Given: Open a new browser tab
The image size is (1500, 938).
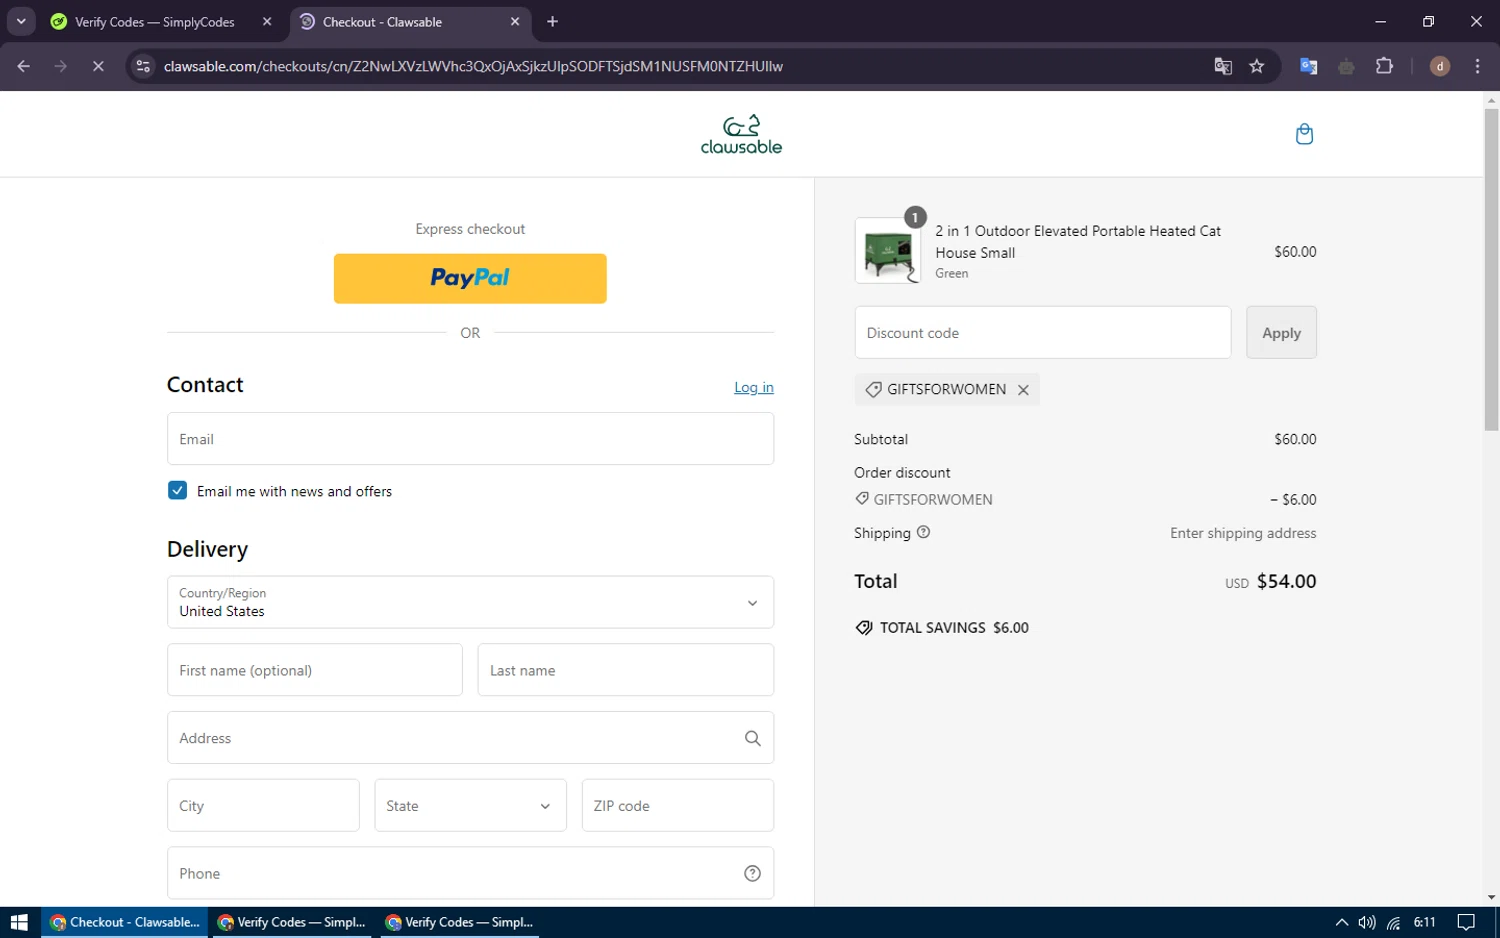Looking at the screenshot, I should pos(552,21).
